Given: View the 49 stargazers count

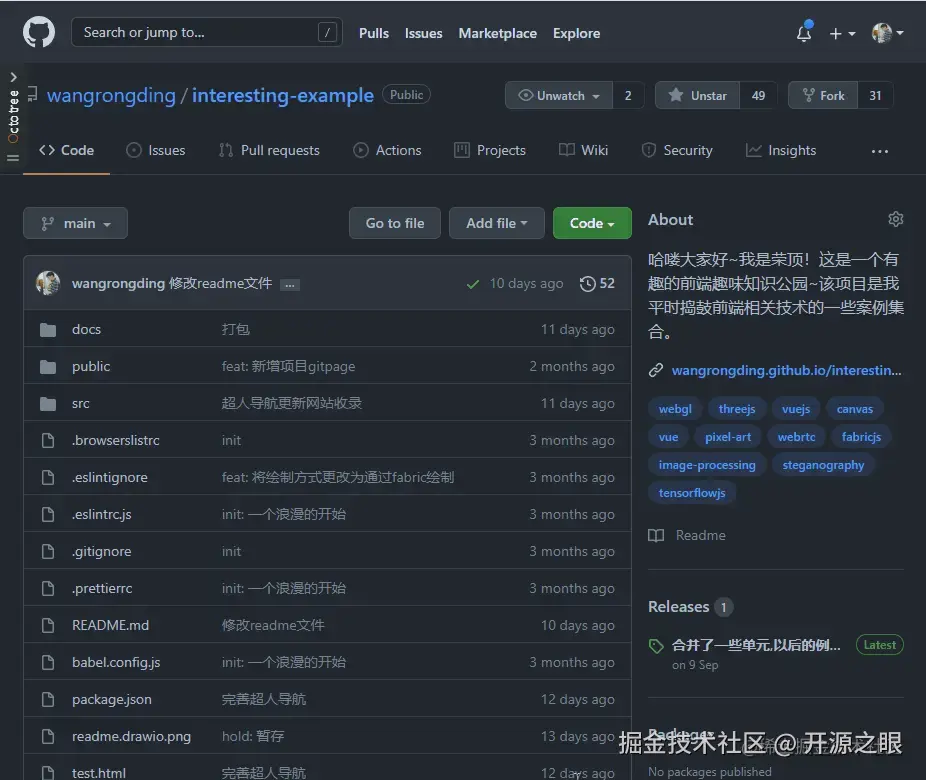Looking at the screenshot, I should point(758,96).
